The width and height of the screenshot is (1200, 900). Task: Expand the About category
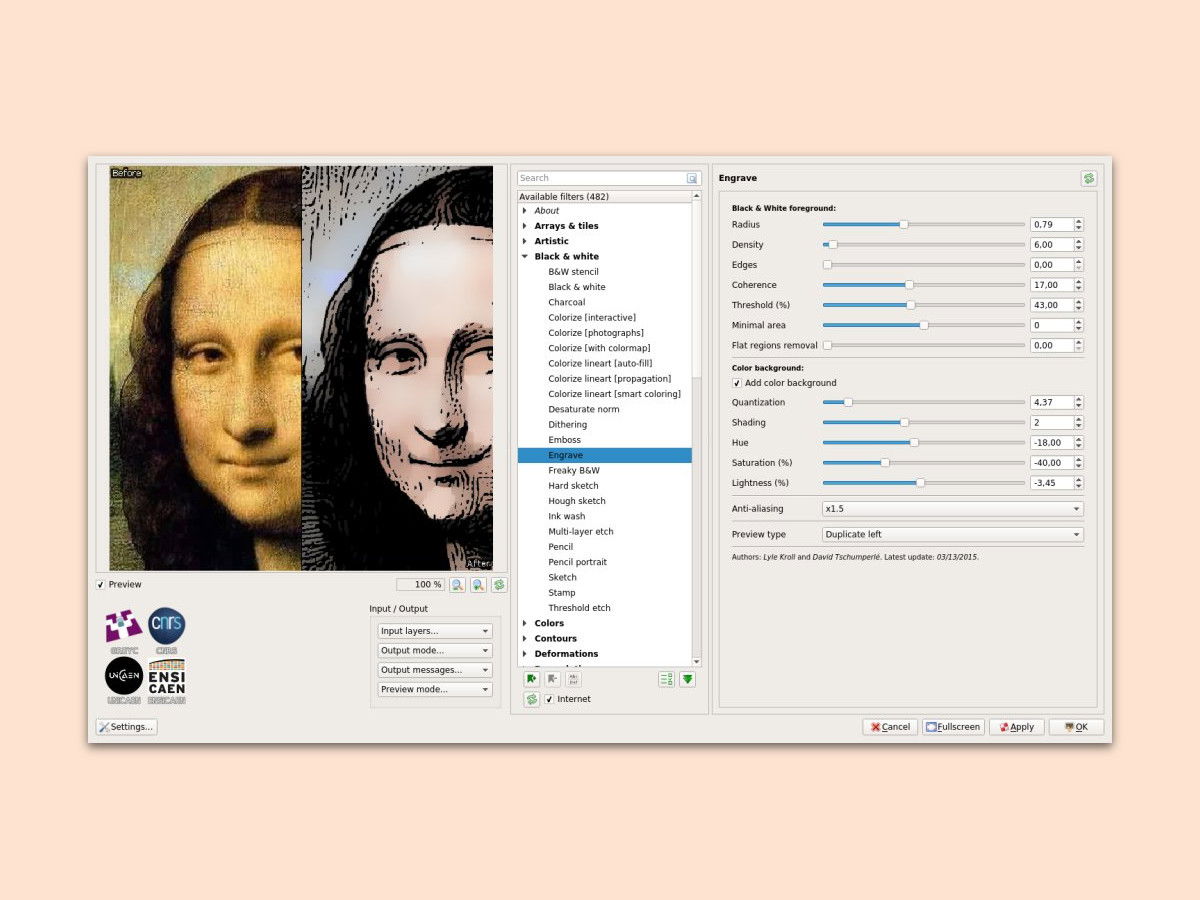click(x=524, y=211)
